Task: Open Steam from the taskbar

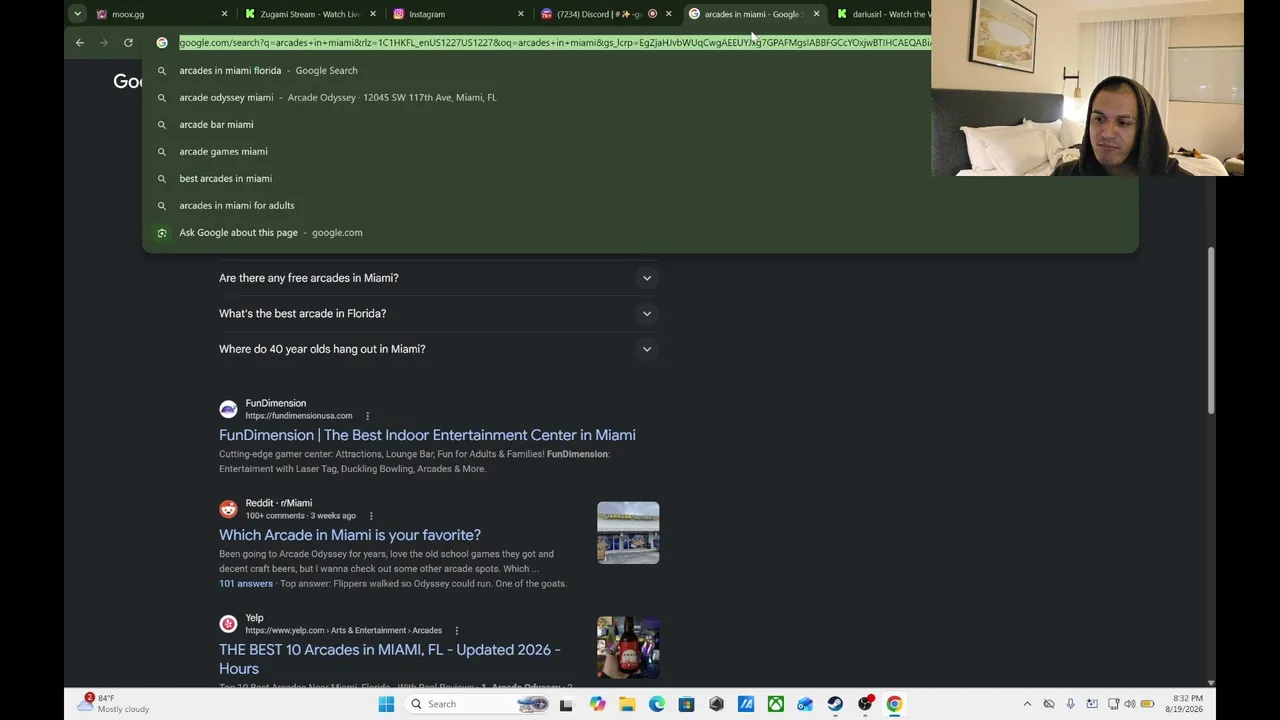Action: pyautogui.click(x=835, y=704)
